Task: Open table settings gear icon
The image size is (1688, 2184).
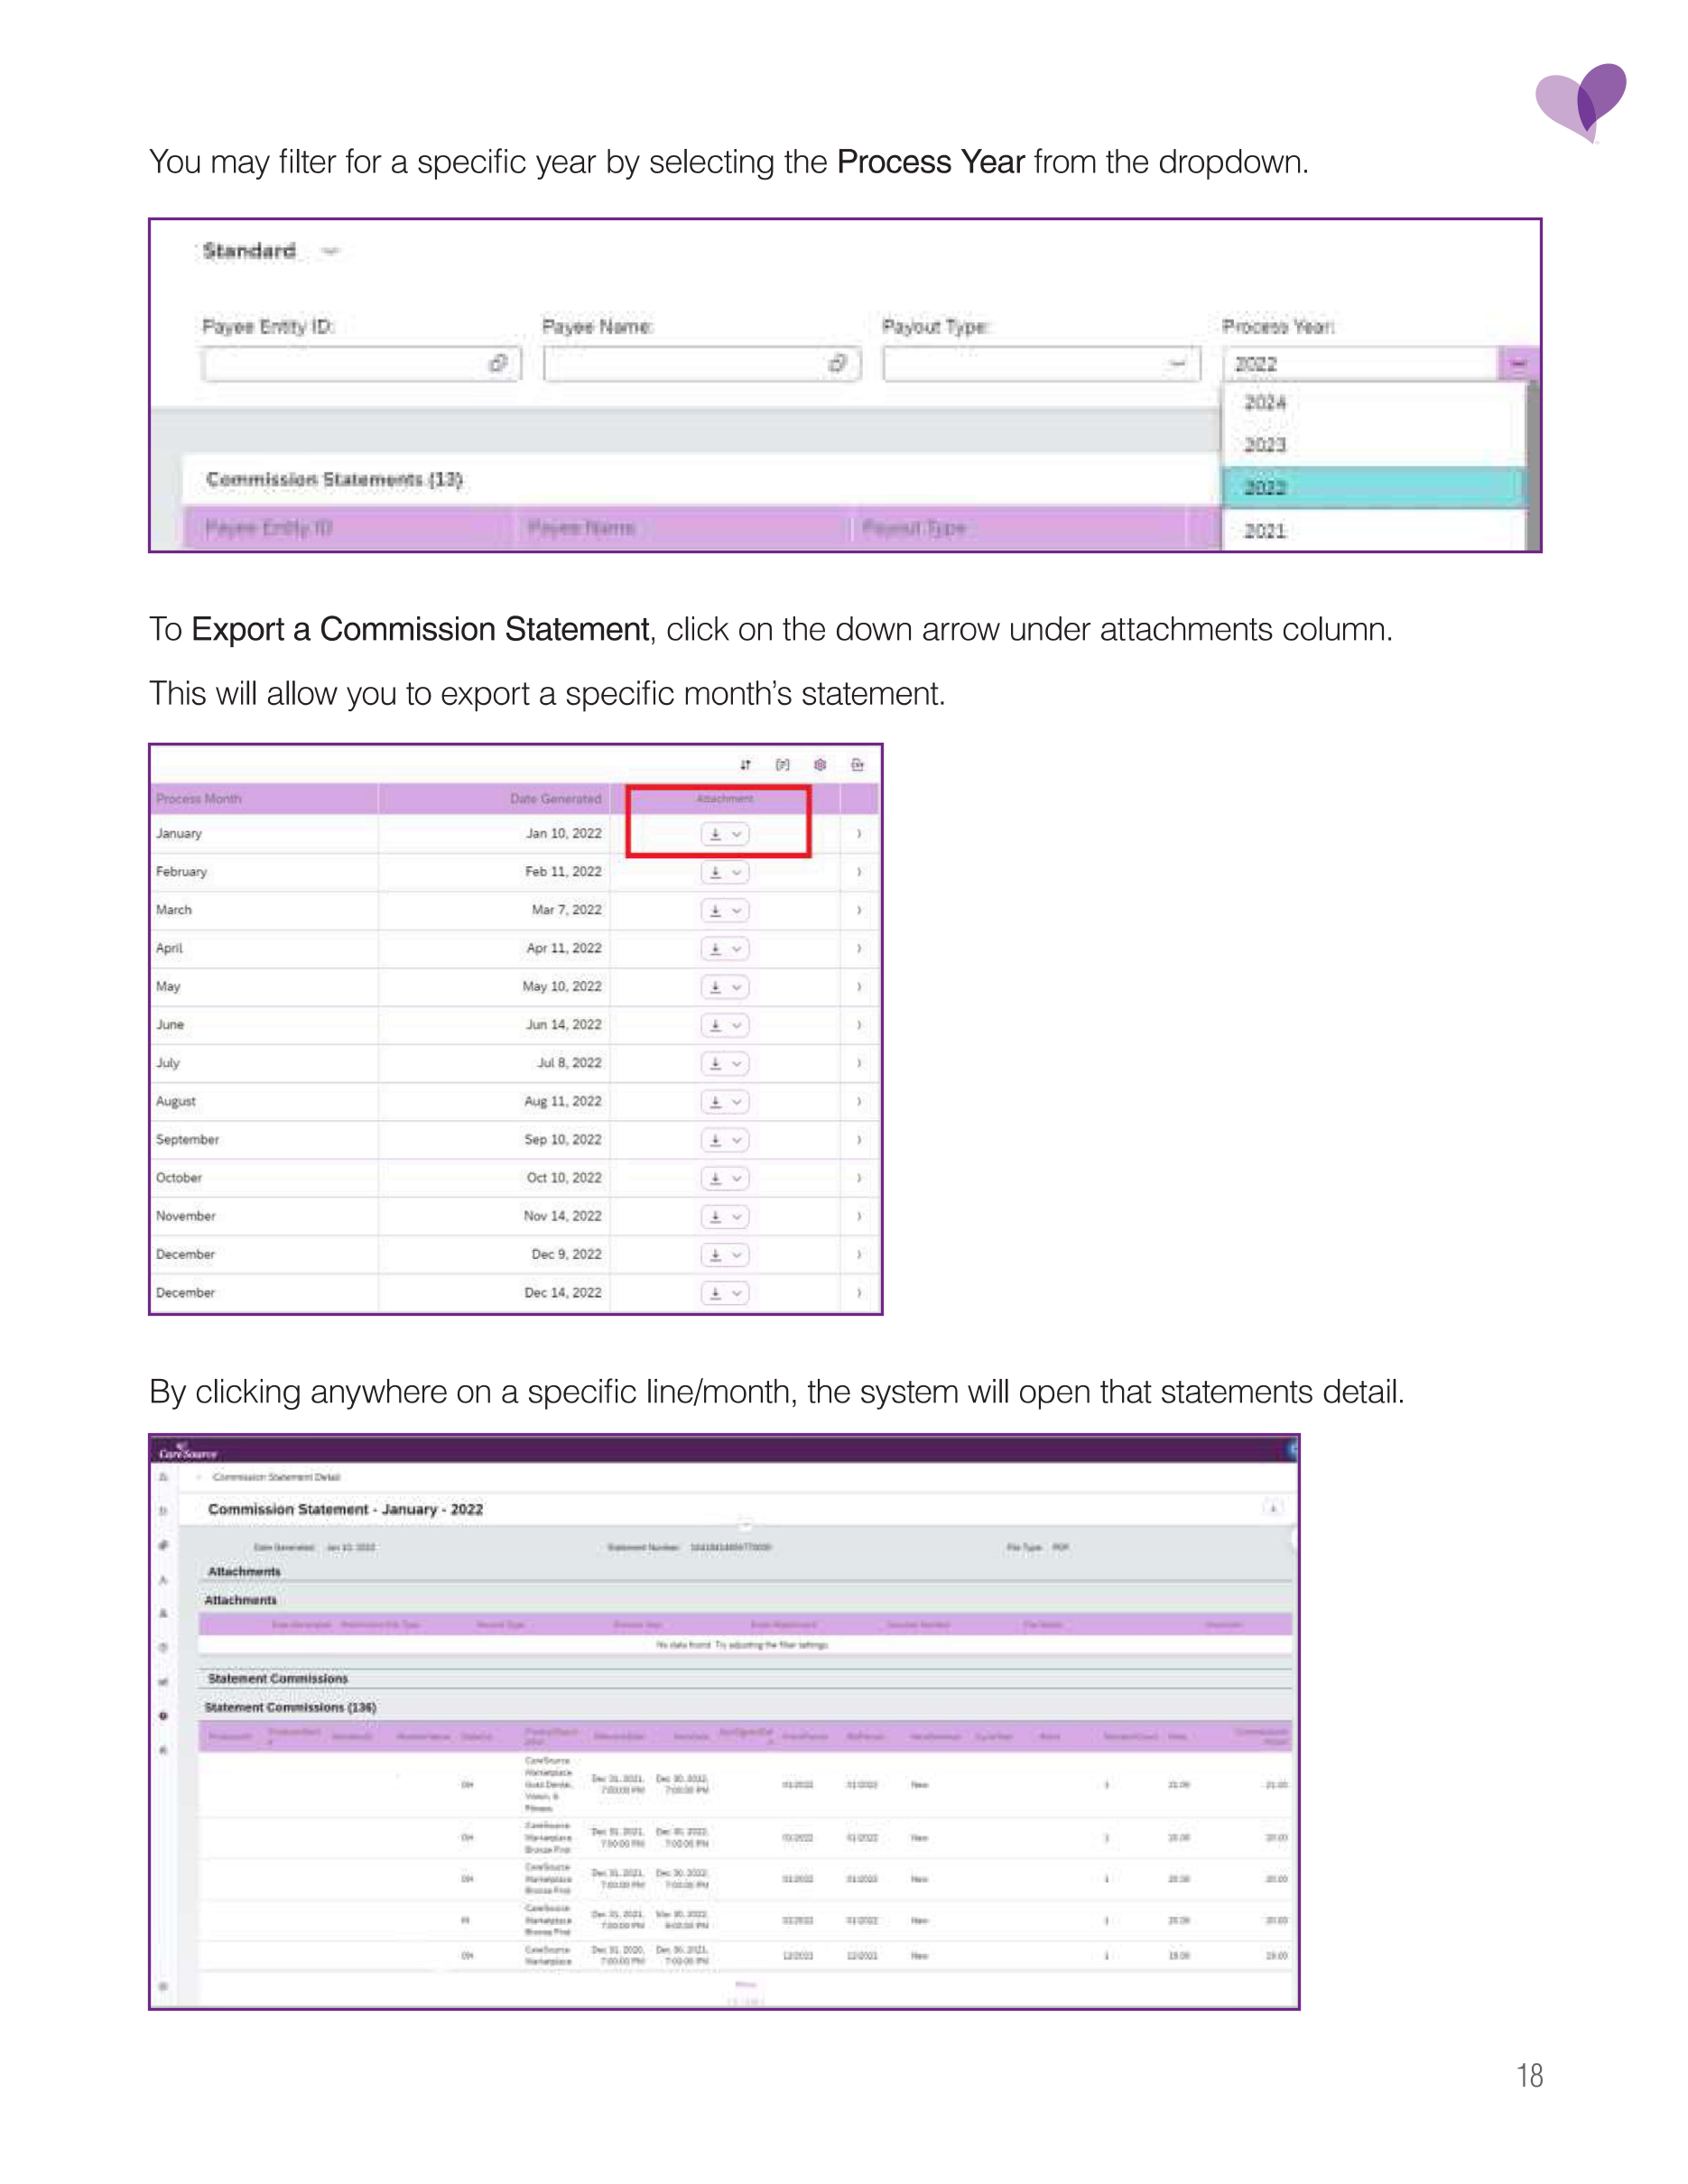Action: [820, 765]
